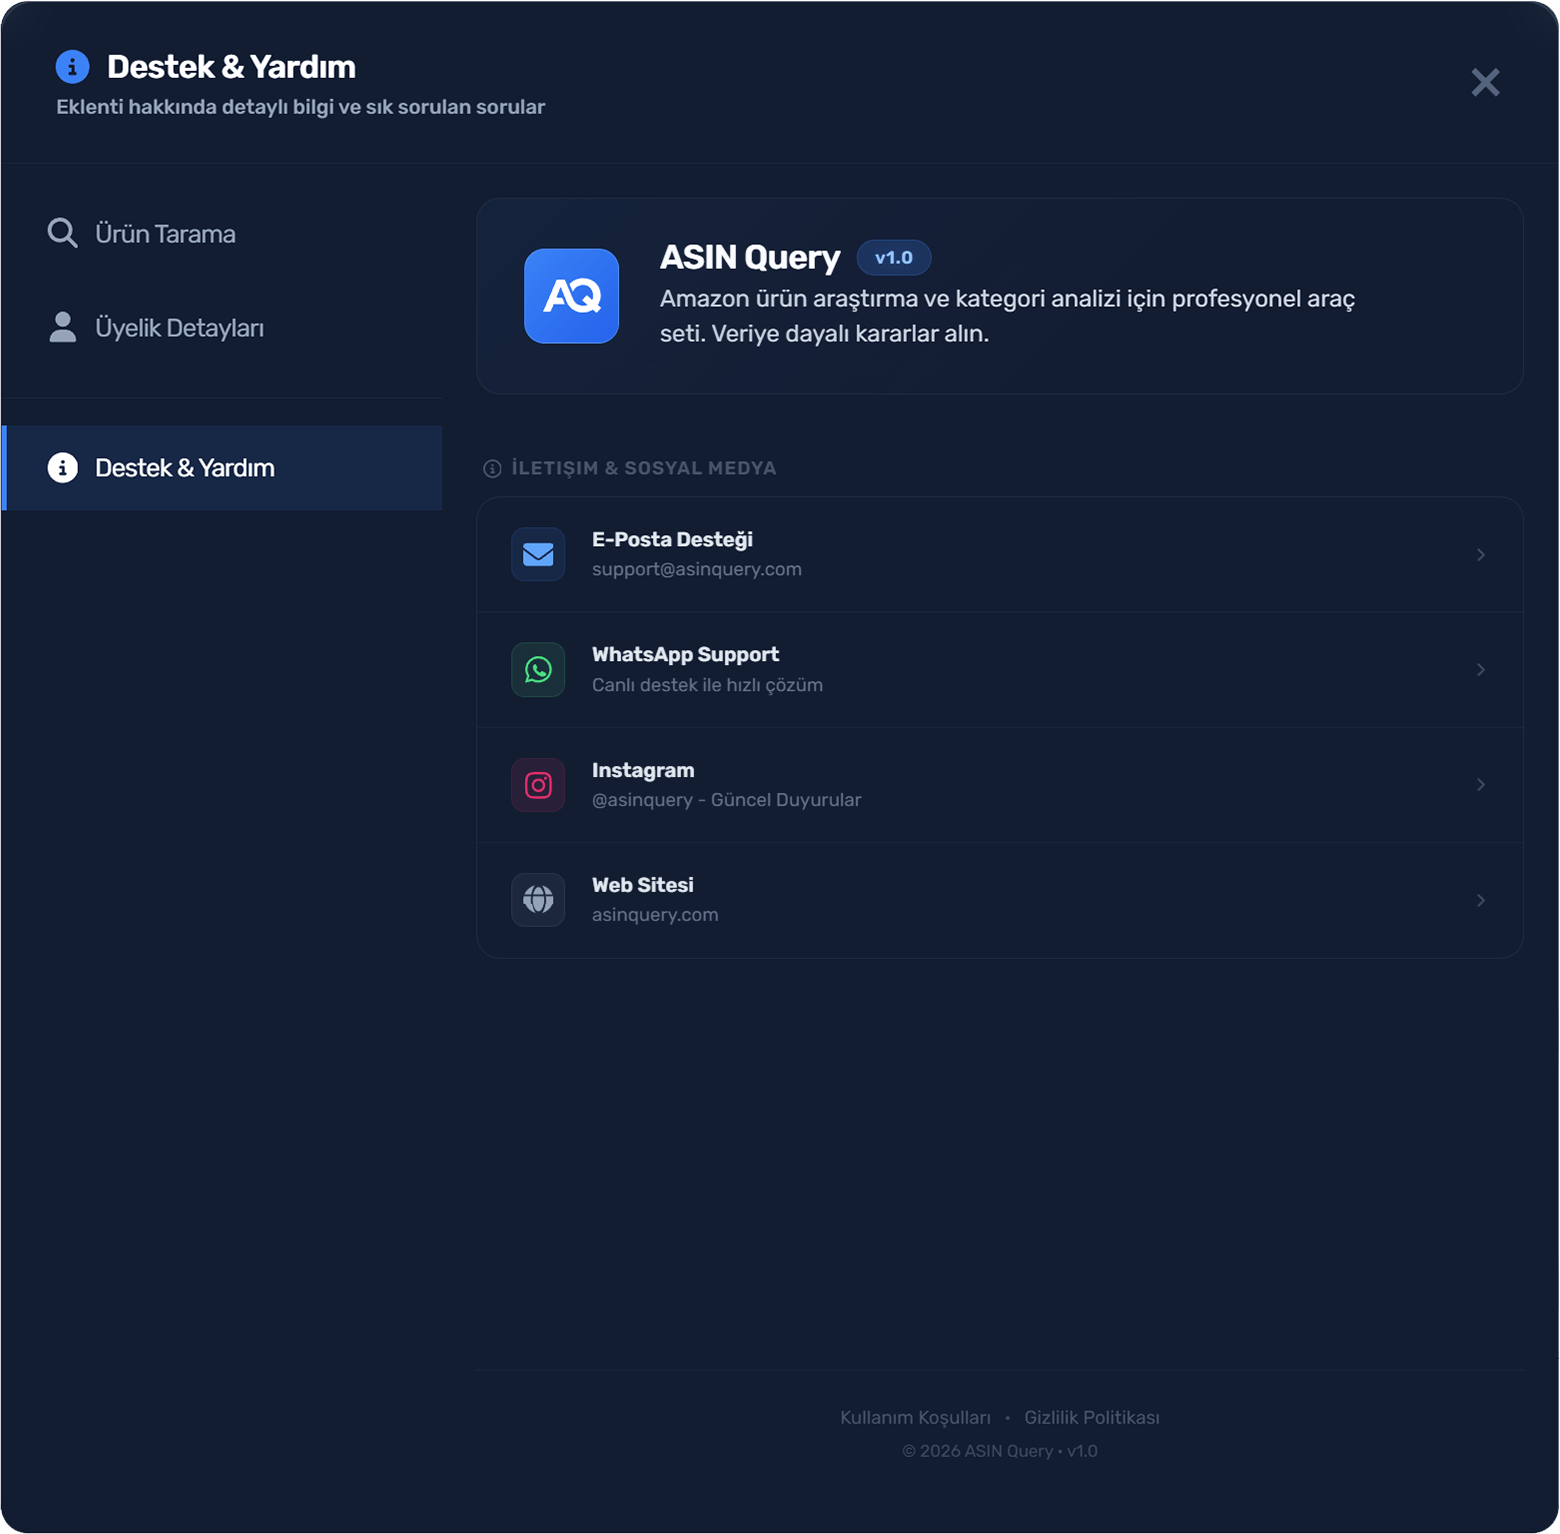The height and width of the screenshot is (1534, 1560).
Task: Click the ASIN Query AQ logo
Action: coord(571,296)
